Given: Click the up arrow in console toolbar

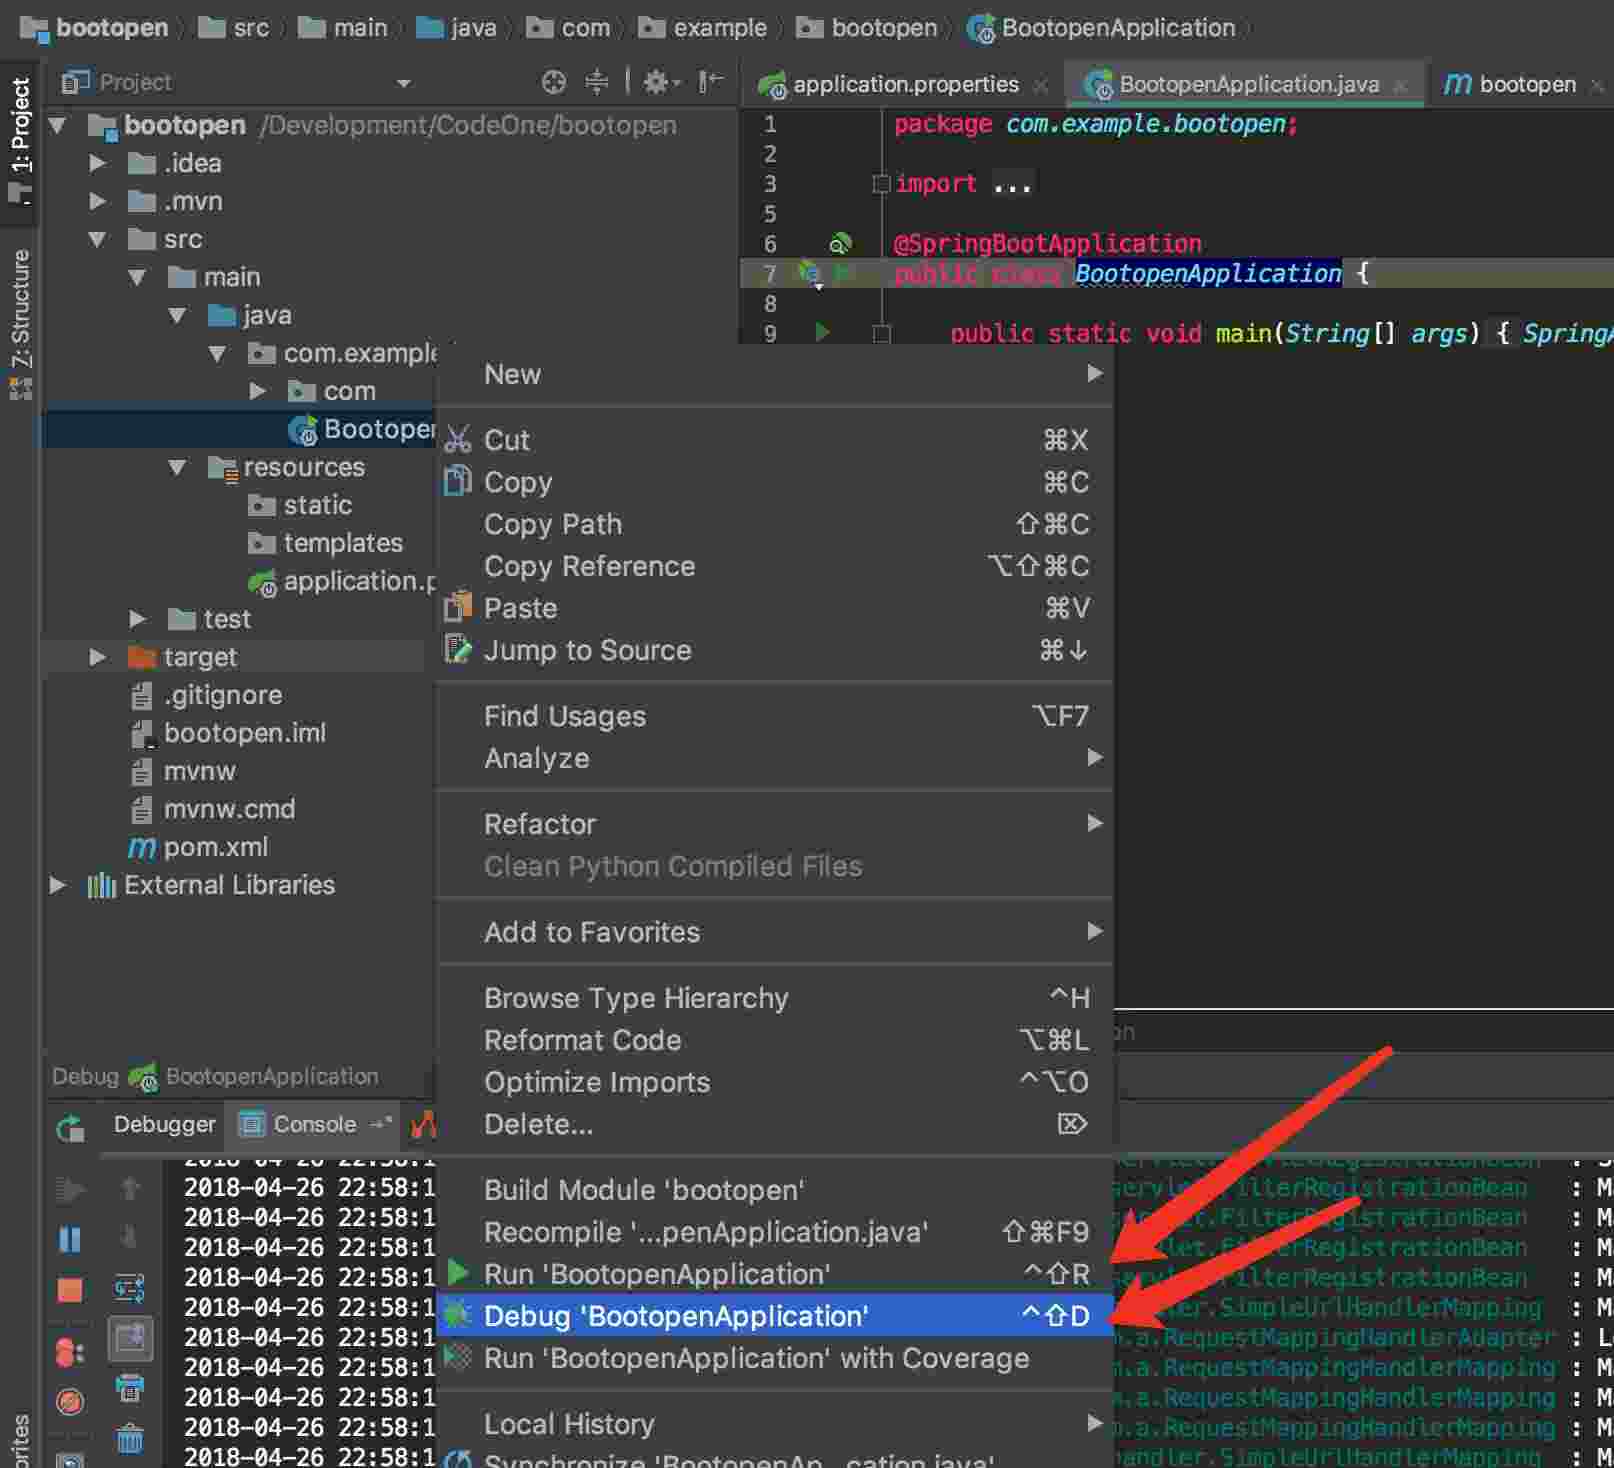Looking at the screenshot, I should click(130, 1189).
